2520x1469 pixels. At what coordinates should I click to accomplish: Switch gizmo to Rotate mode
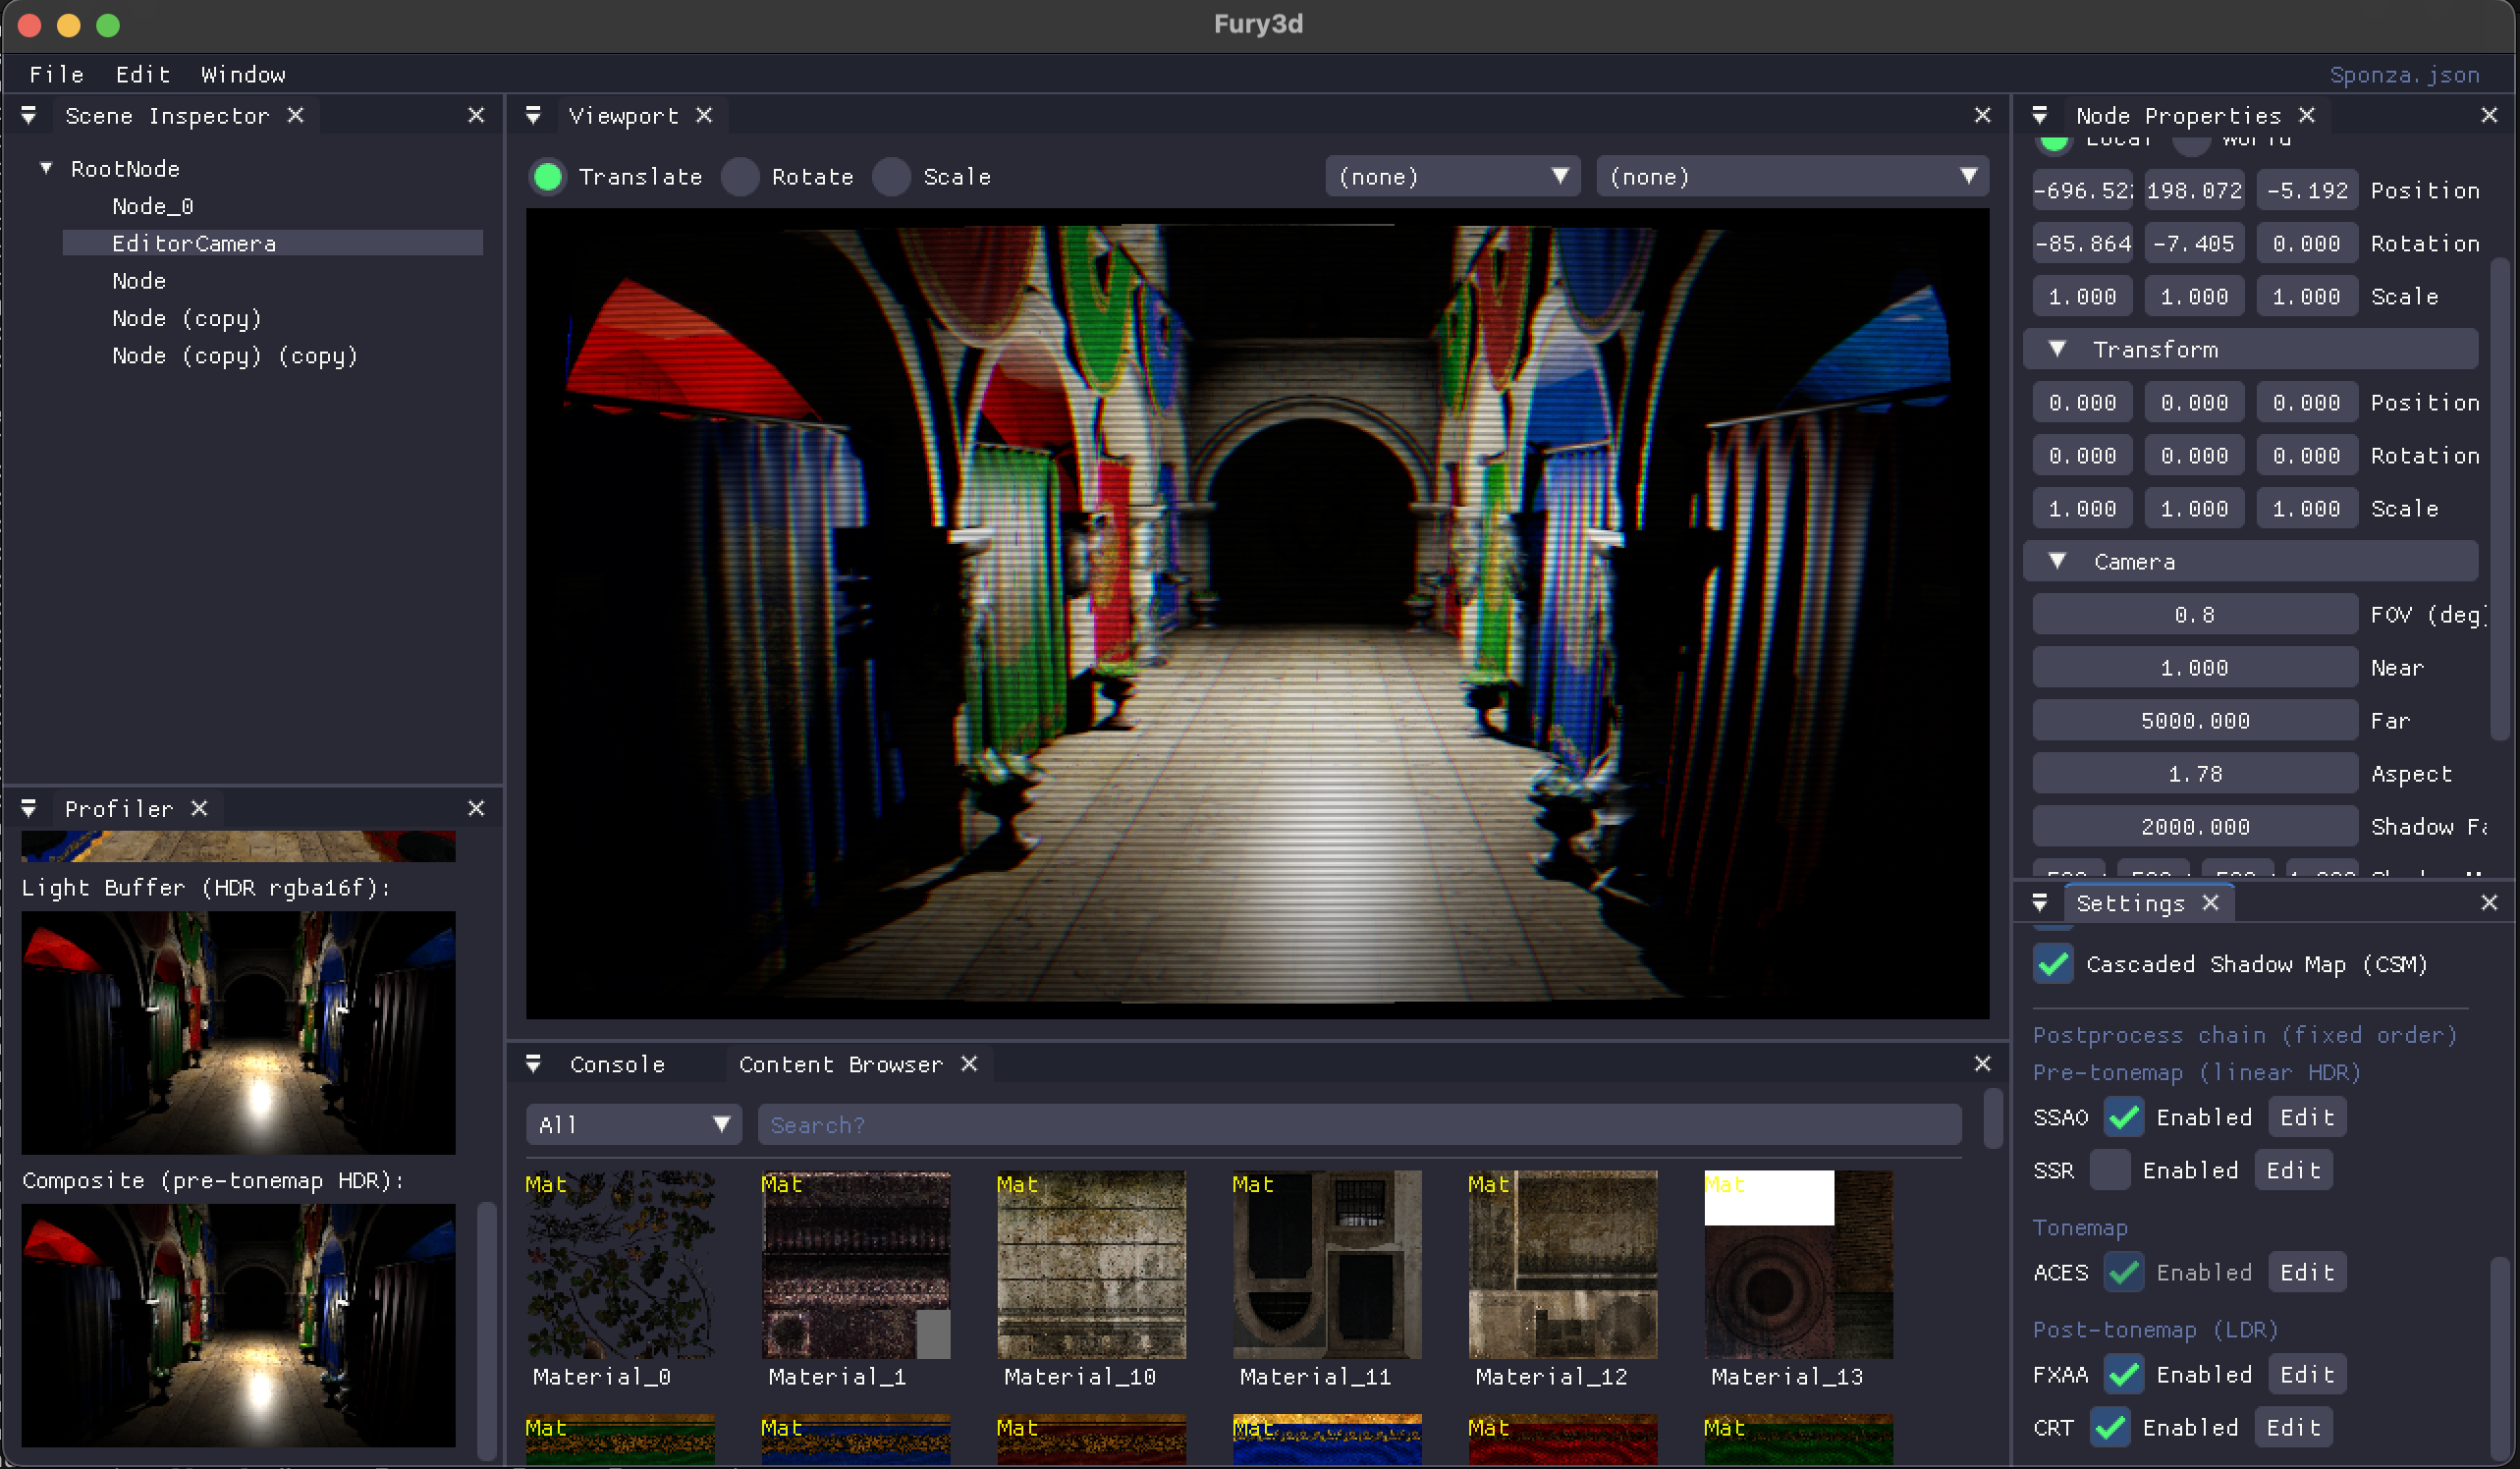[x=741, y=178]
